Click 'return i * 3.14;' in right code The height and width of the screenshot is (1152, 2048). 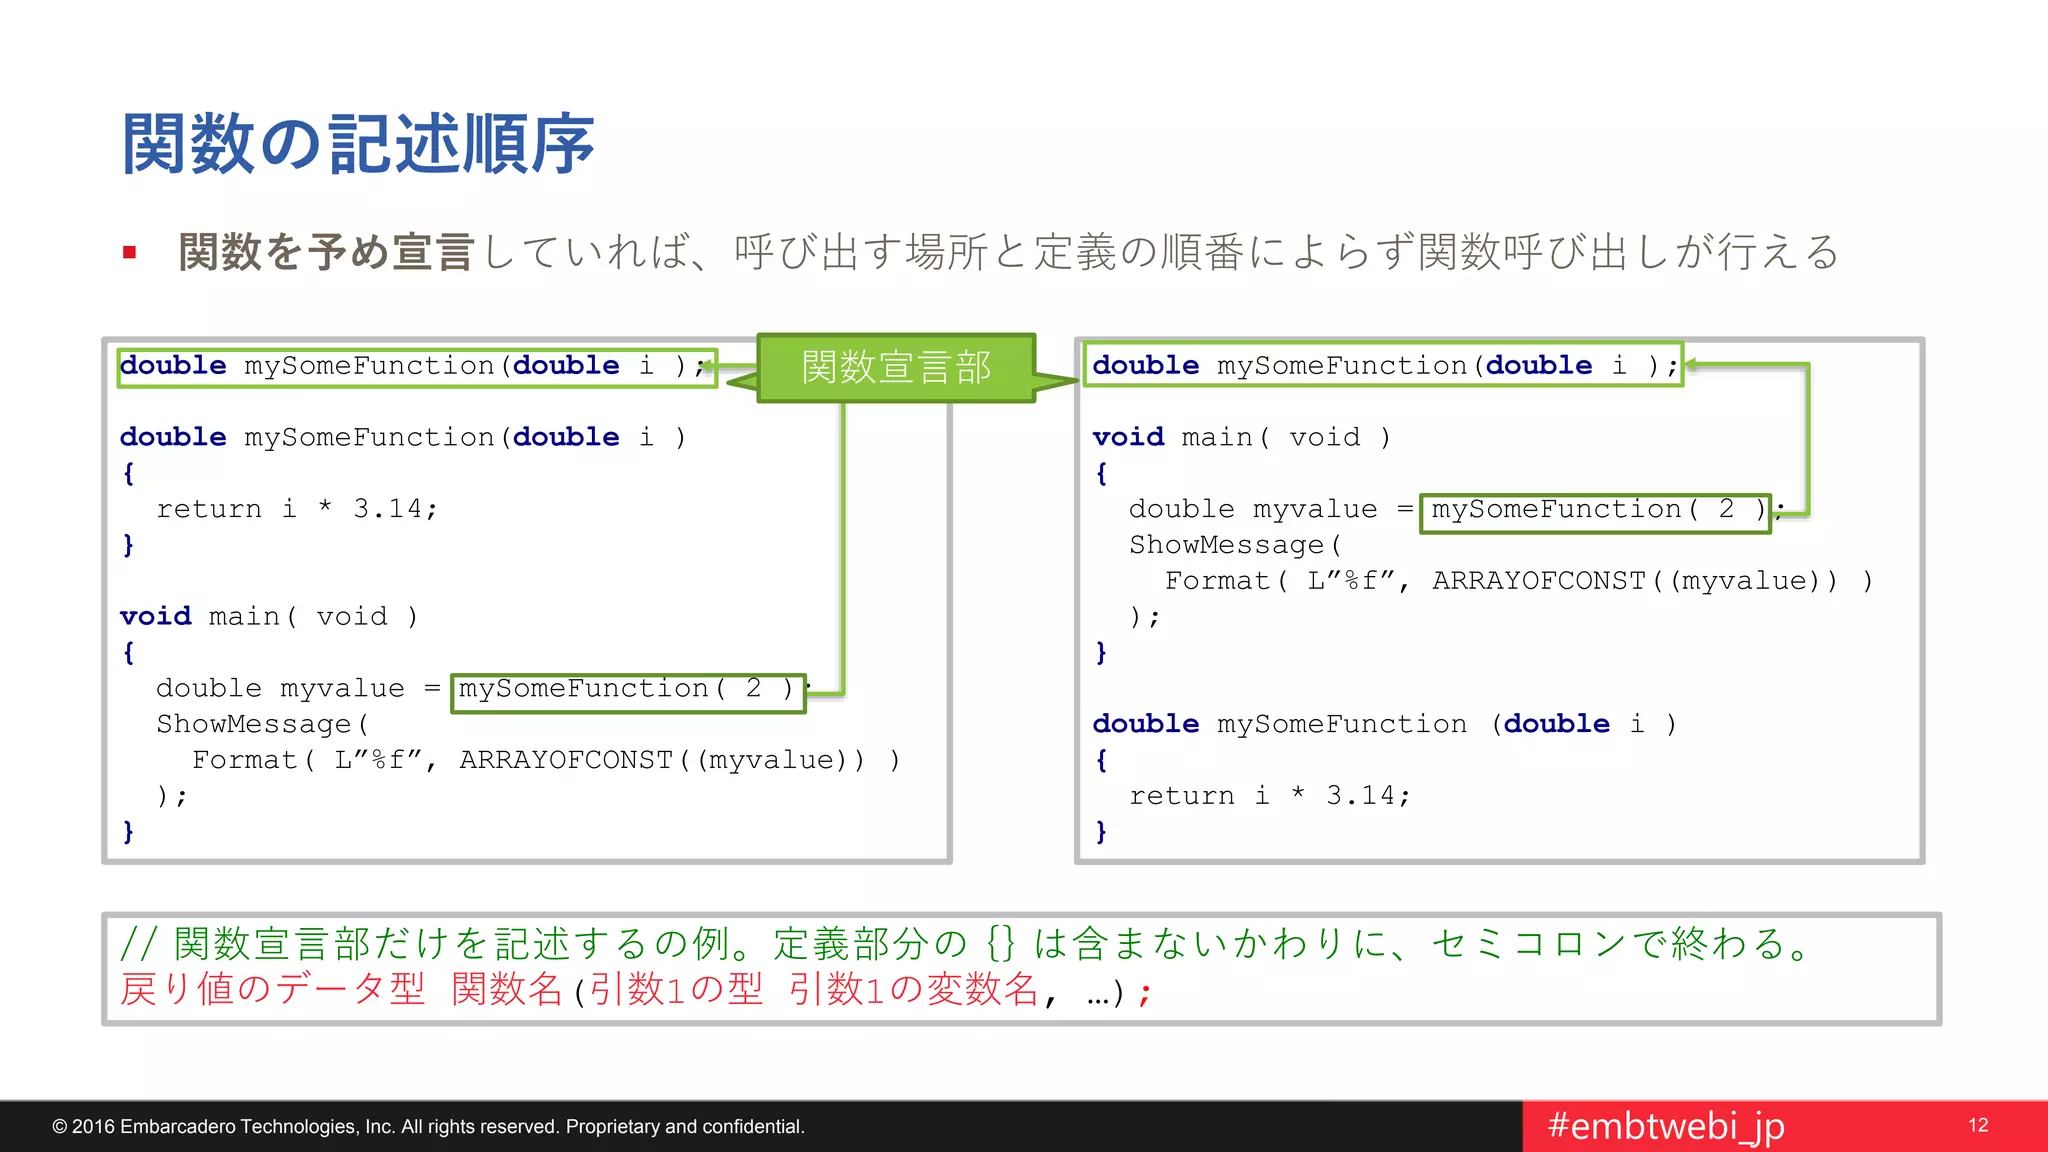pos(1269,796)
